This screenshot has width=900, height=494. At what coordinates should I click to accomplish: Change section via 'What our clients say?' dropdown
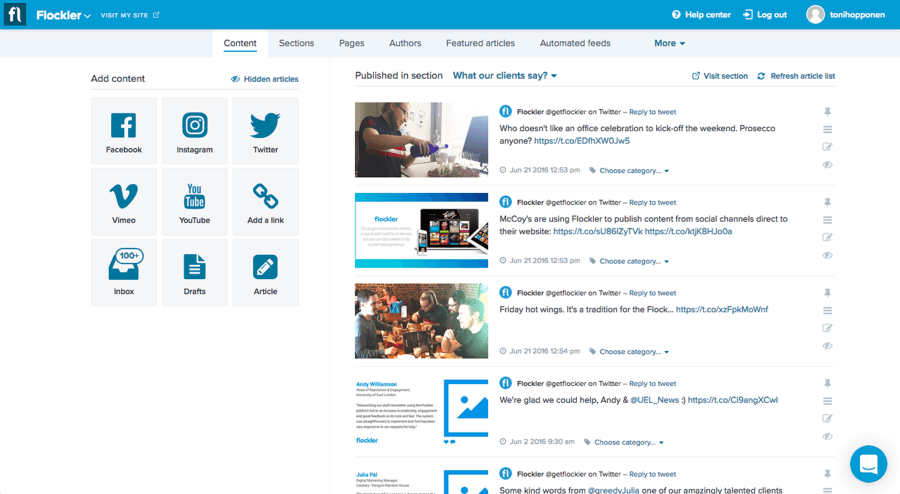point(505,76)
